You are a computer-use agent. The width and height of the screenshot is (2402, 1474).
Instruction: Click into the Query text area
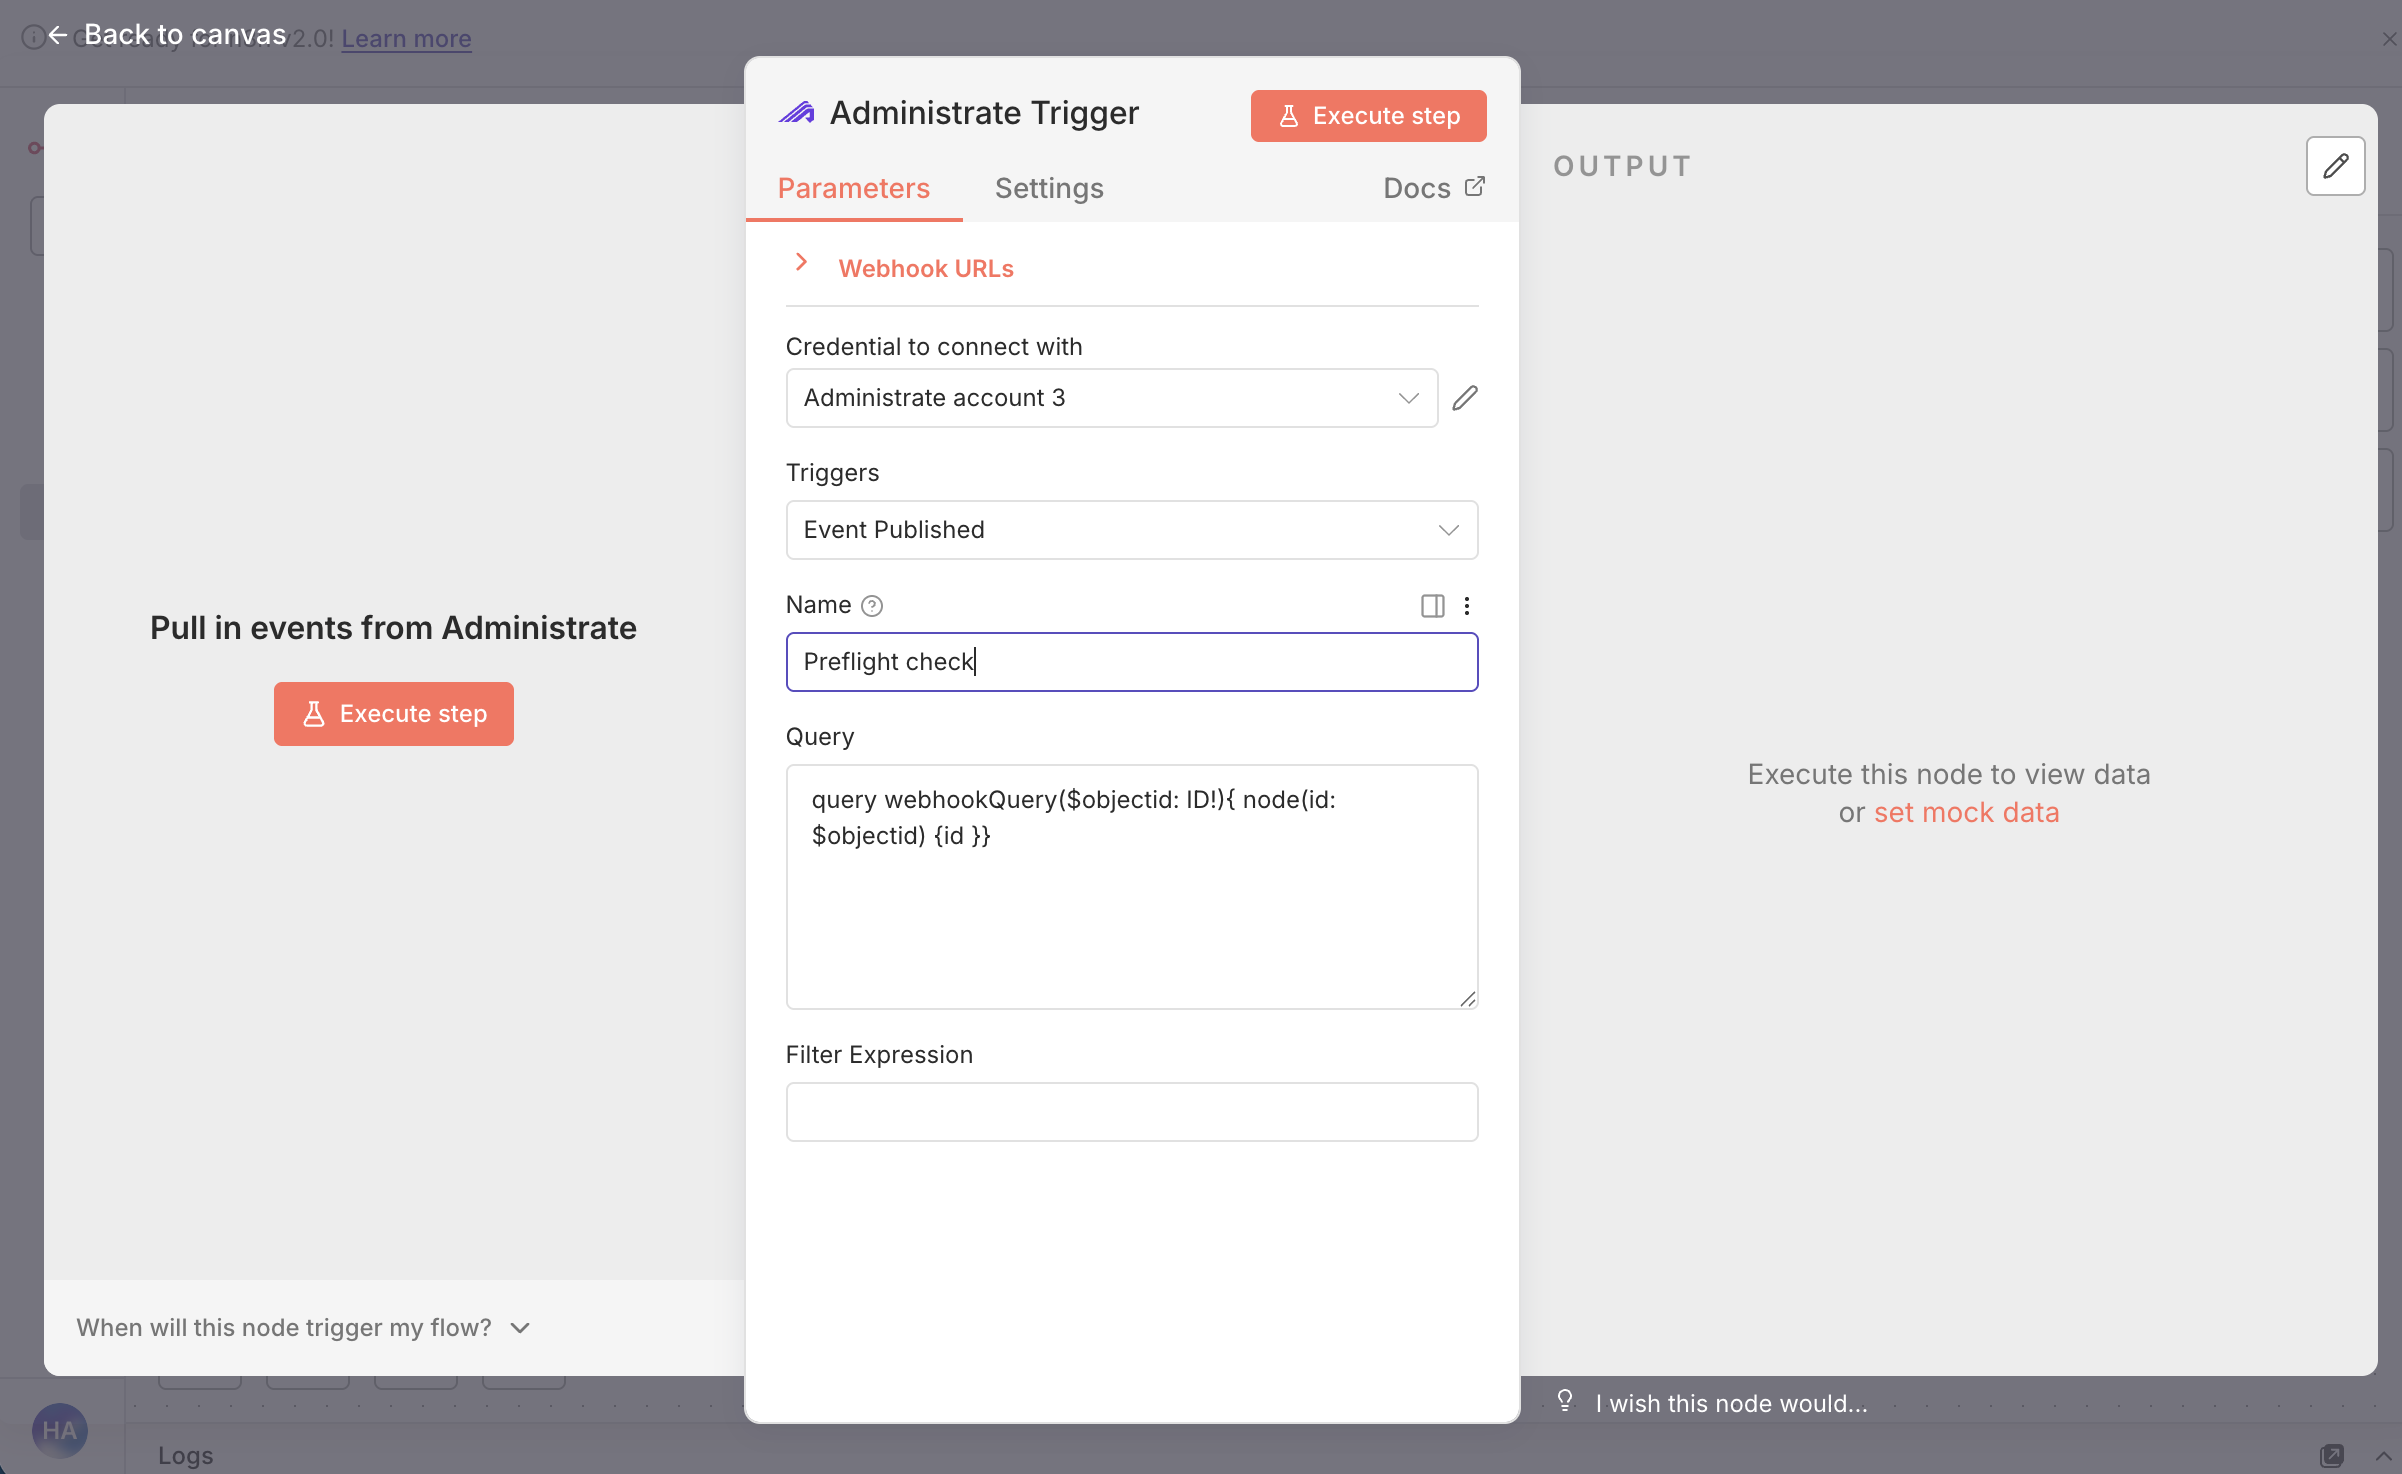pyautogui.click(x=1132, y=887)
